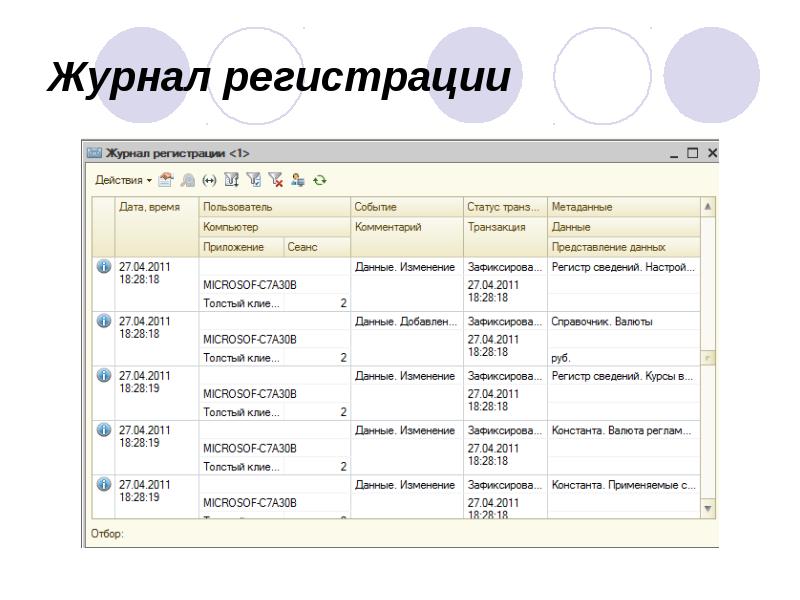Click the Данные column header
The width and height of the screenshot is (800, 600).
tap(624, 227)
